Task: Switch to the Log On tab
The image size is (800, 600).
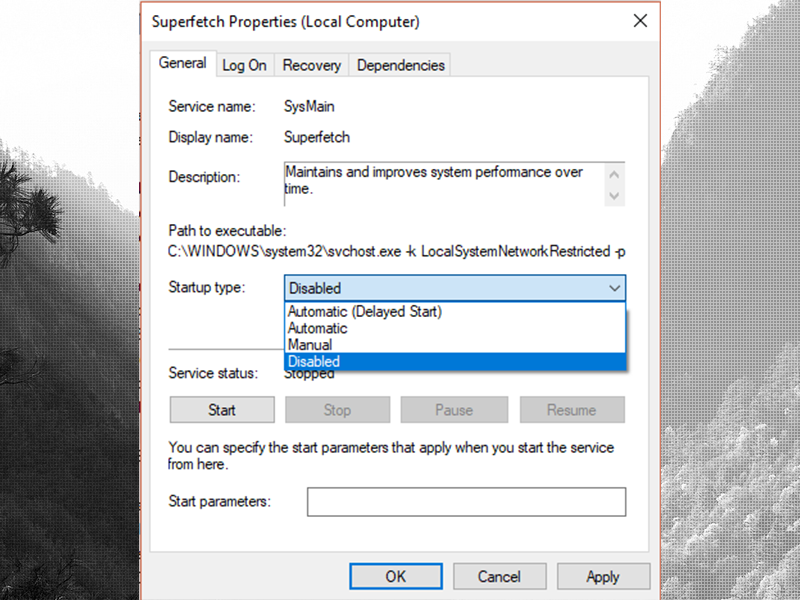Action: (x=244, y=64)
